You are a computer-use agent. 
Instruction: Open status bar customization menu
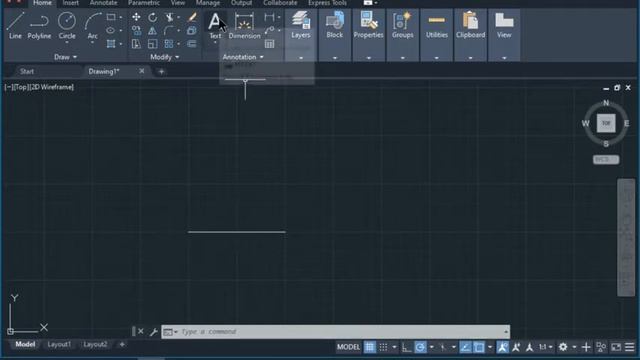point(629,347)
